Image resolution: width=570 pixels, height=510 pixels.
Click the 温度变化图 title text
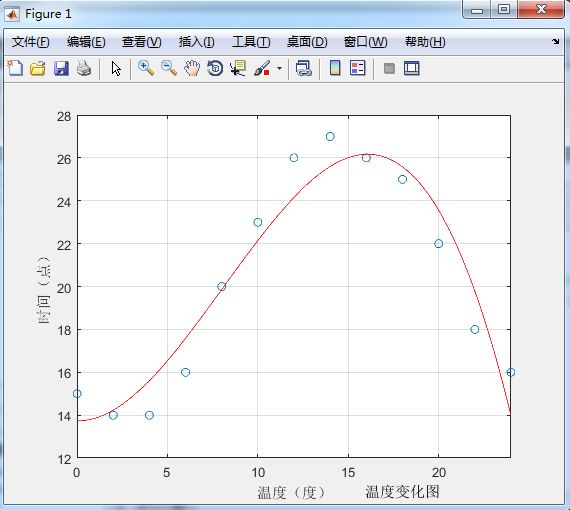[402, 492]
